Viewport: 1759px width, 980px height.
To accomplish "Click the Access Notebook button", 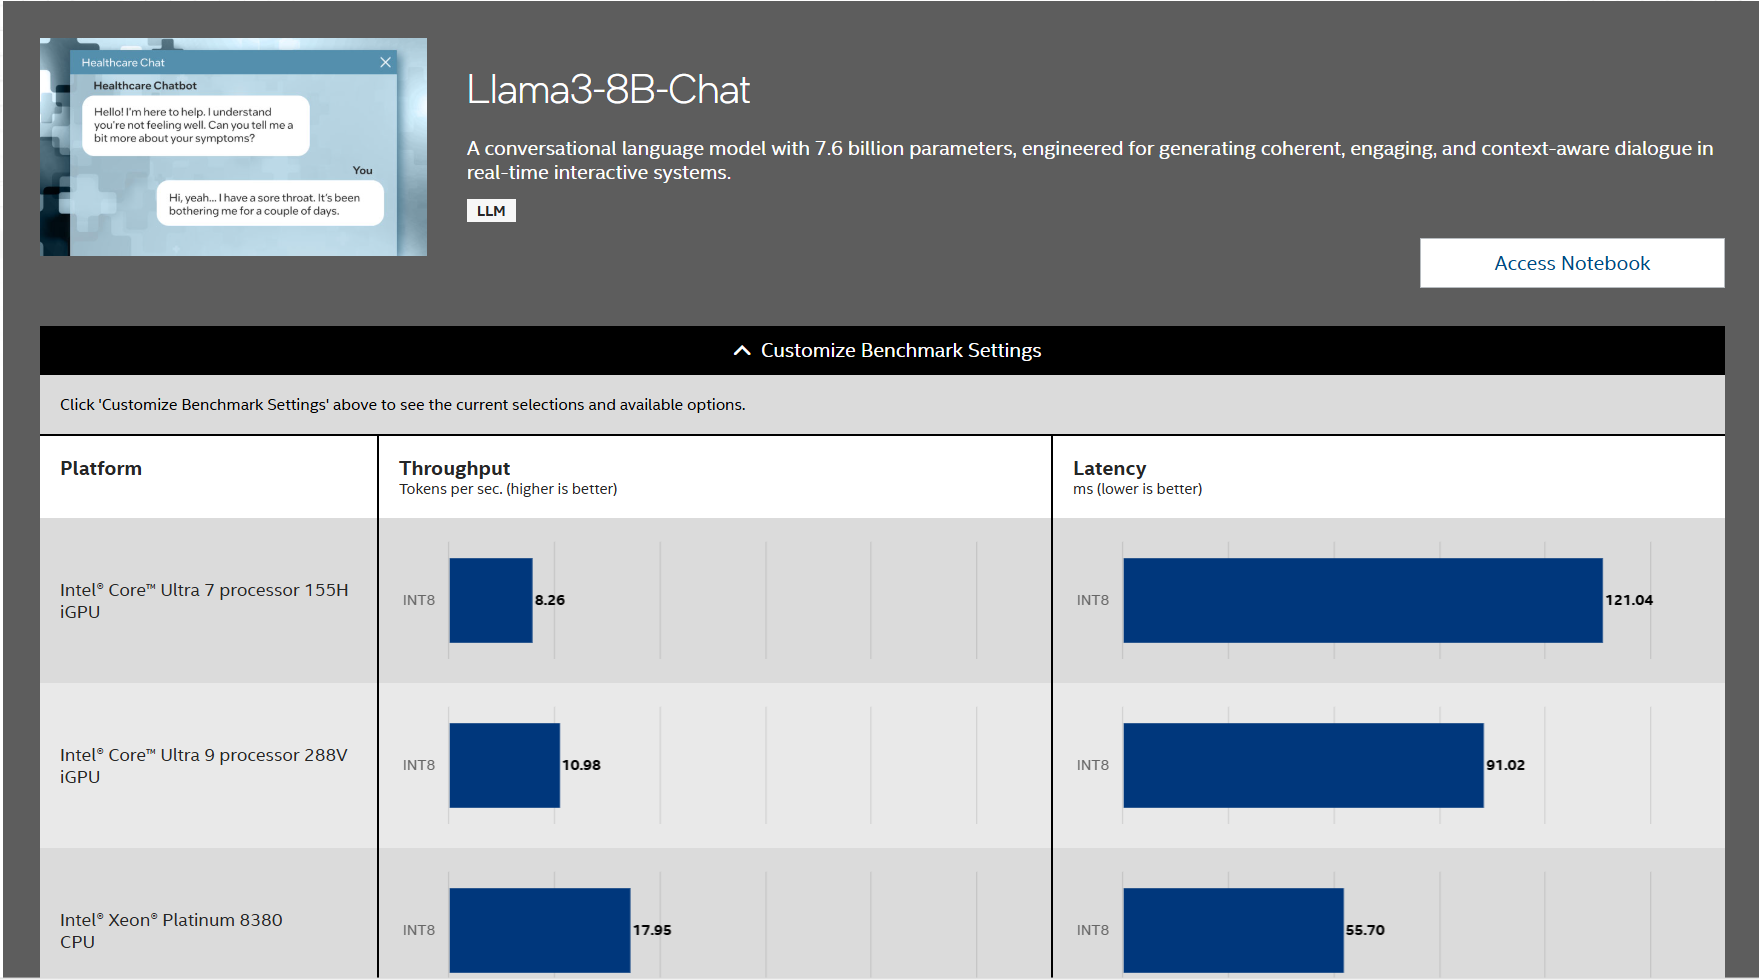I will (x=1571, y=263).
